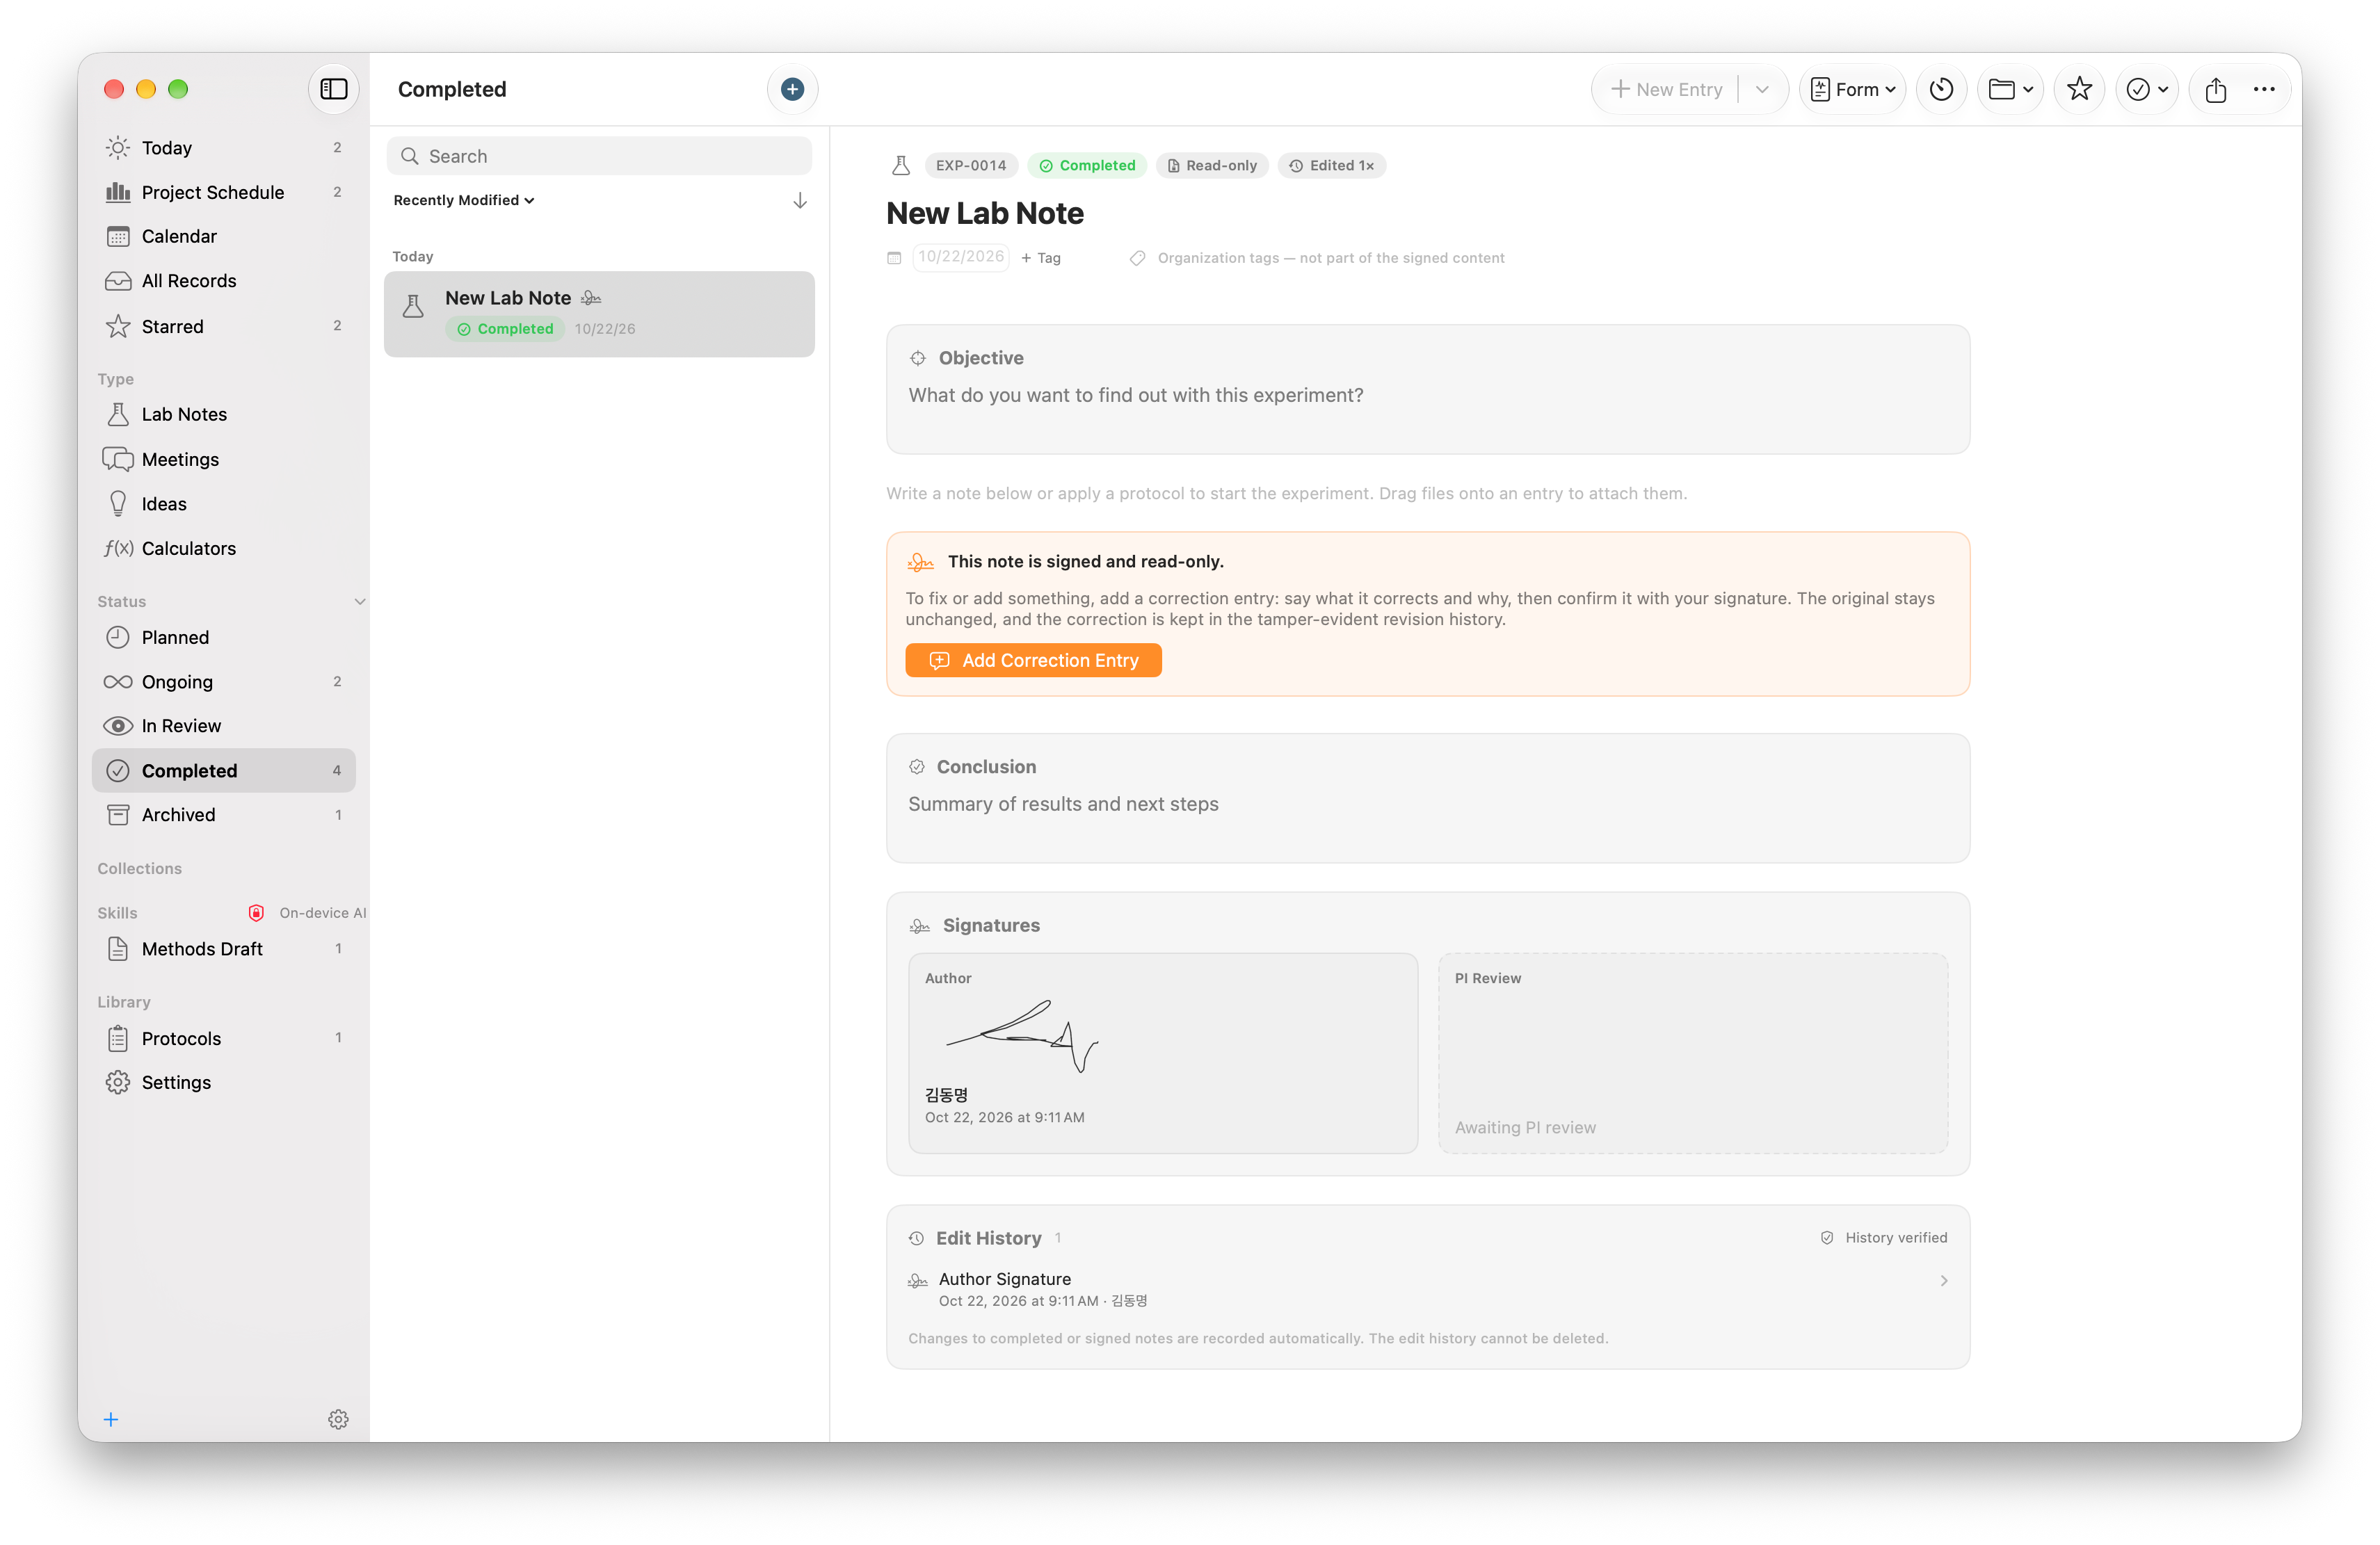Click the tag icon next to Organization tags

1137,258
